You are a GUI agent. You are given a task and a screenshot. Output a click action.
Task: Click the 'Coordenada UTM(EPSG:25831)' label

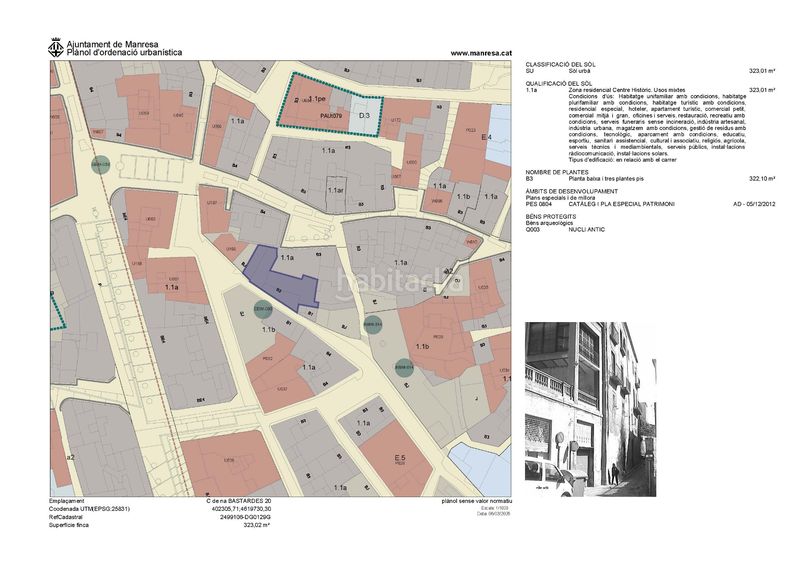point(89,509)
